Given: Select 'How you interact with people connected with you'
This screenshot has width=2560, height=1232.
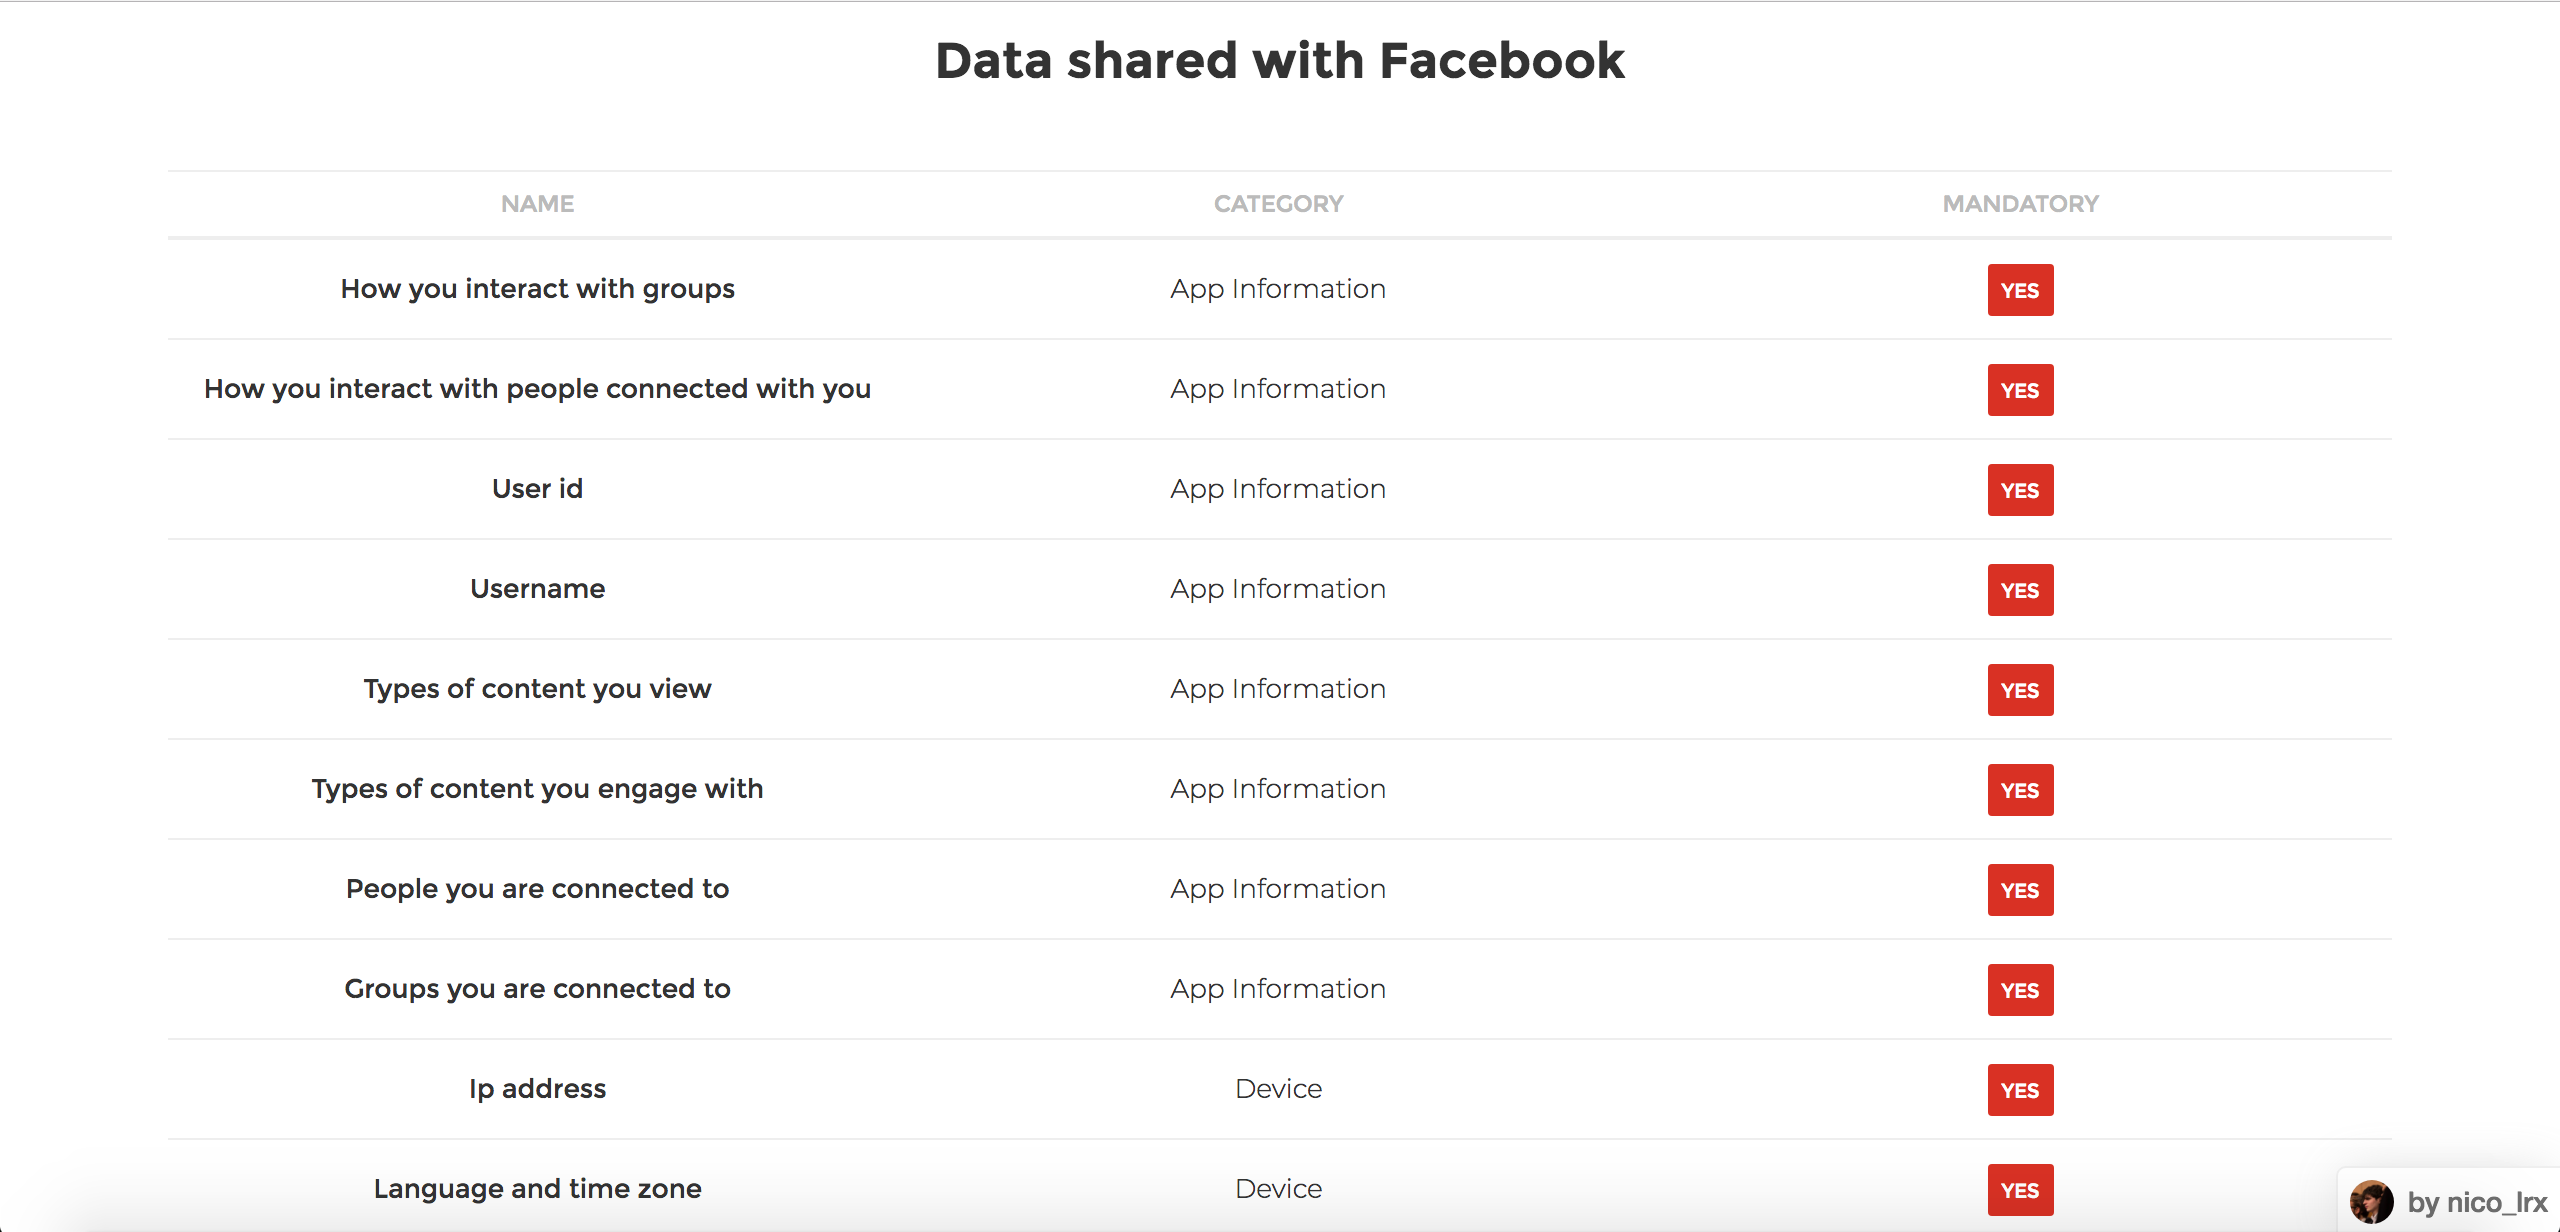Looking at the screenshot, I should pyautogui.click(x=537, y=389).
